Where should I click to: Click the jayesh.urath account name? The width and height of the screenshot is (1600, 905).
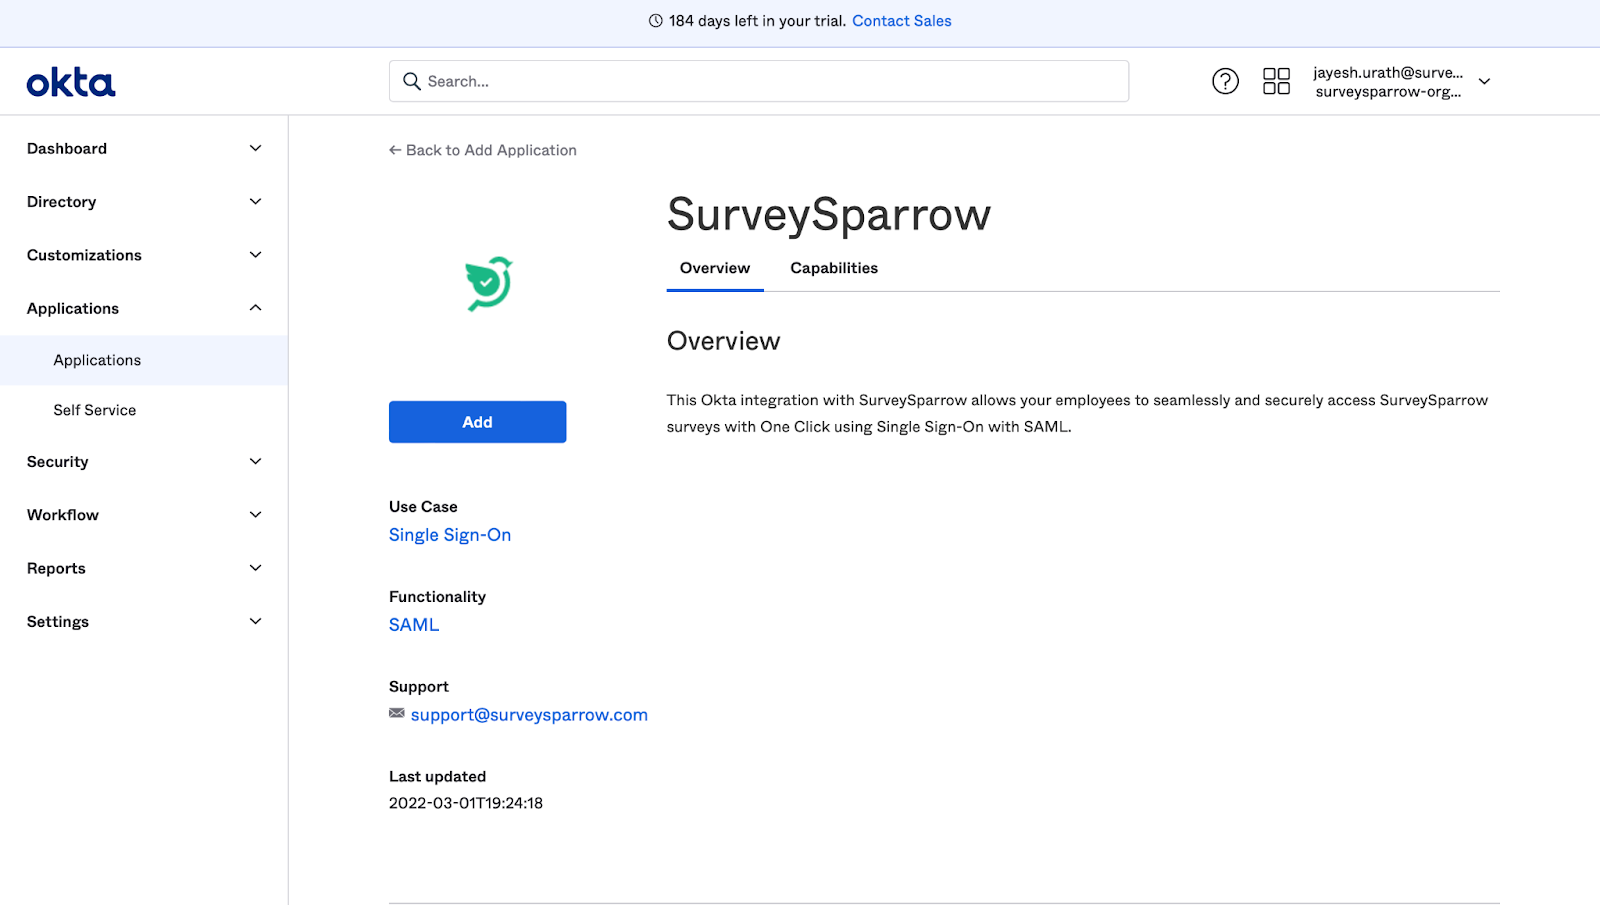(x=1388, y=72)
